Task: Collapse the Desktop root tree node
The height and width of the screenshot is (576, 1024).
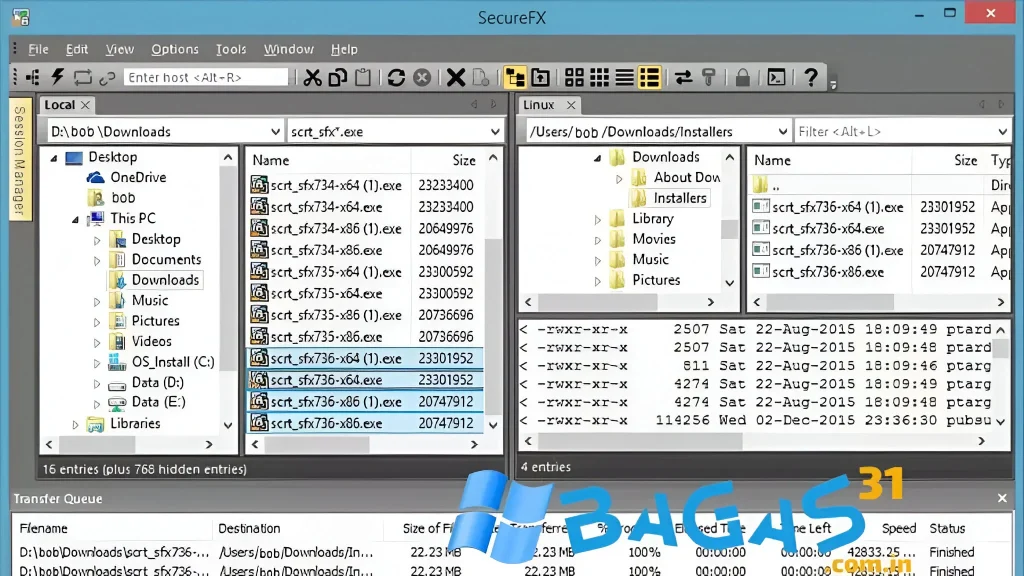Action: tap(54, 157)
